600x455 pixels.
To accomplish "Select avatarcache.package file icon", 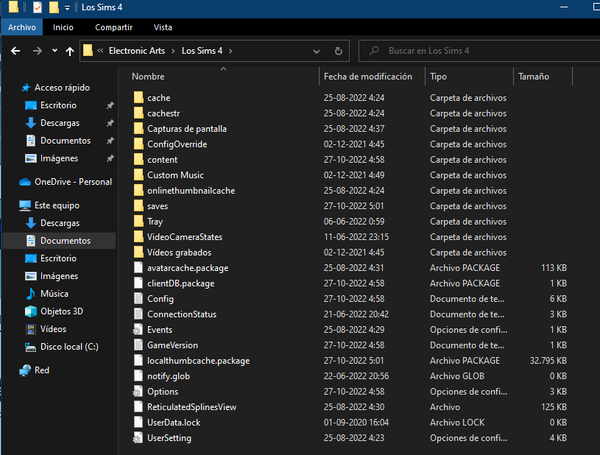I will click(139, 268).
